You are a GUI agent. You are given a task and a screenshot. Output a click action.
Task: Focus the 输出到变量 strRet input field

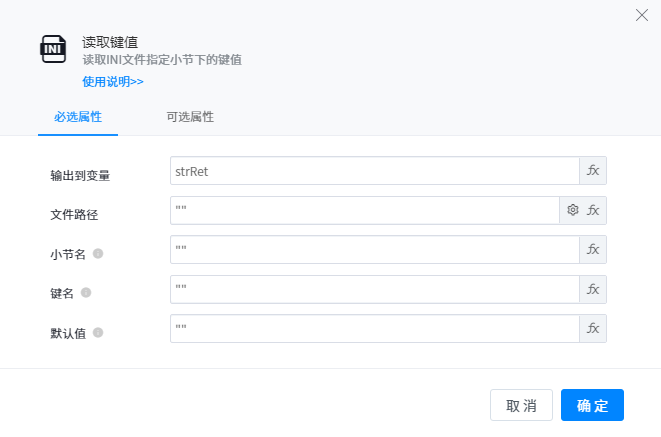(374, 171)
